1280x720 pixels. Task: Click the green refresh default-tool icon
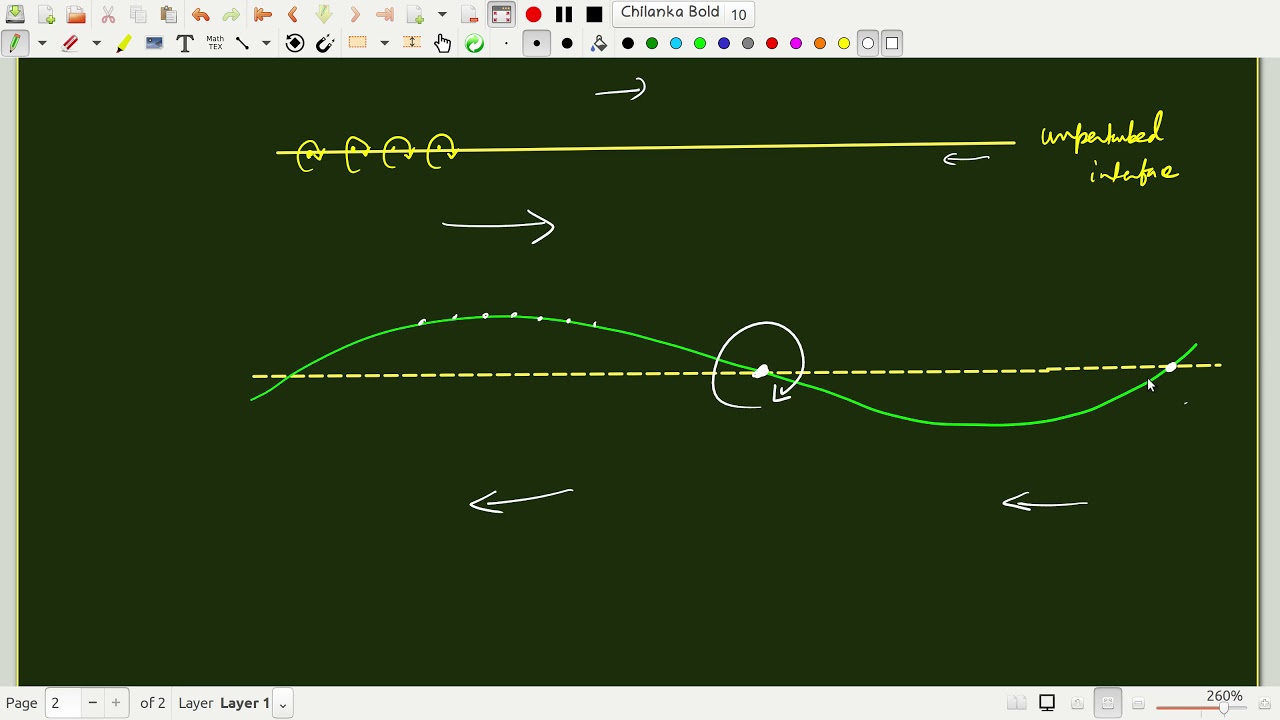click(x=474, y=43)
